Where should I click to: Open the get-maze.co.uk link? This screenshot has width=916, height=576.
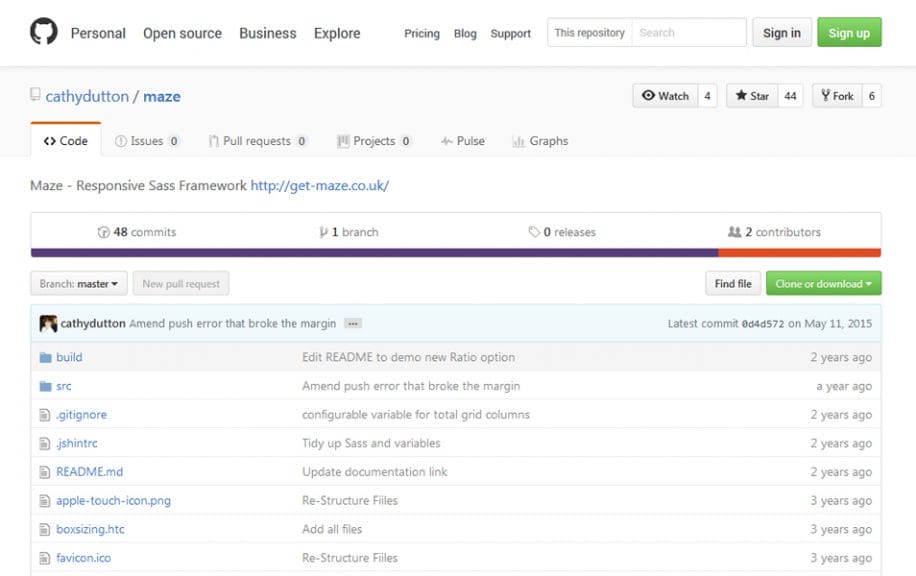[320, 186]
